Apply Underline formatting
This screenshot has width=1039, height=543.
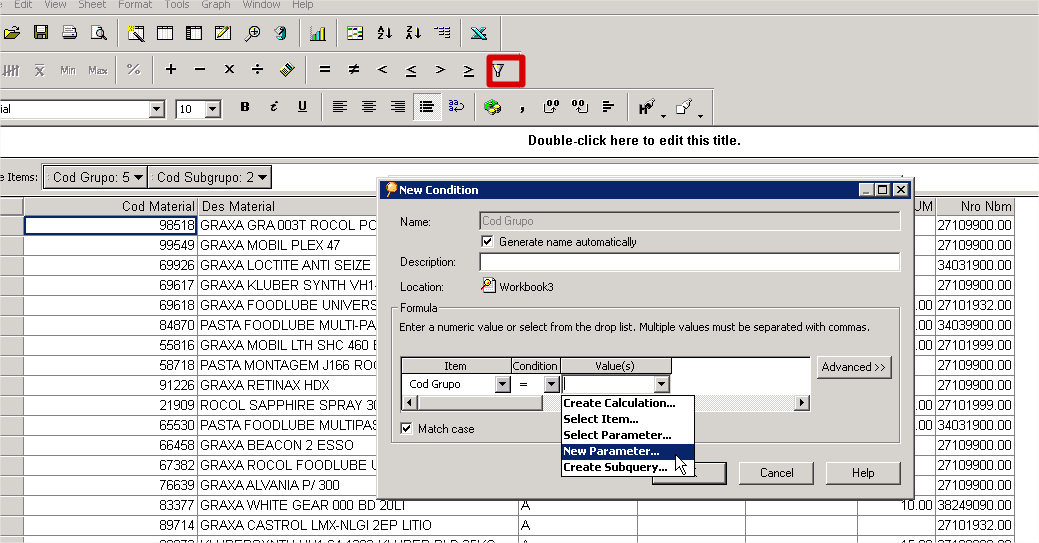point(303,107)
